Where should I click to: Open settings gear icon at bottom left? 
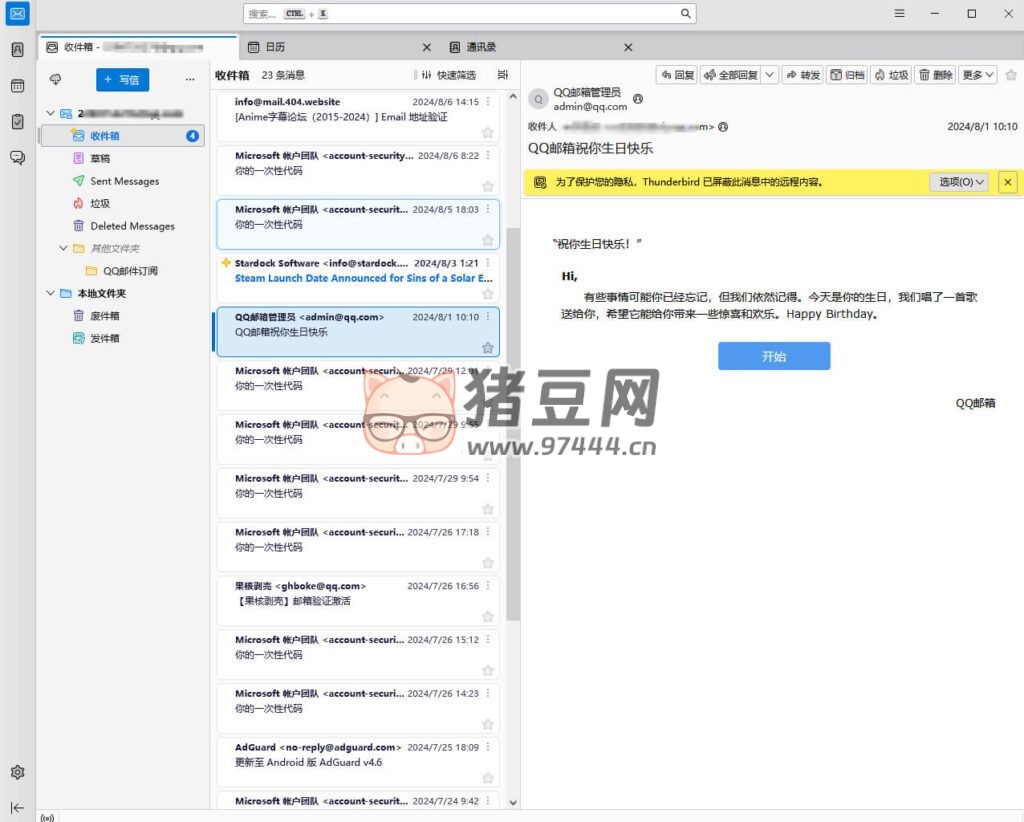(x=17, y=772)
